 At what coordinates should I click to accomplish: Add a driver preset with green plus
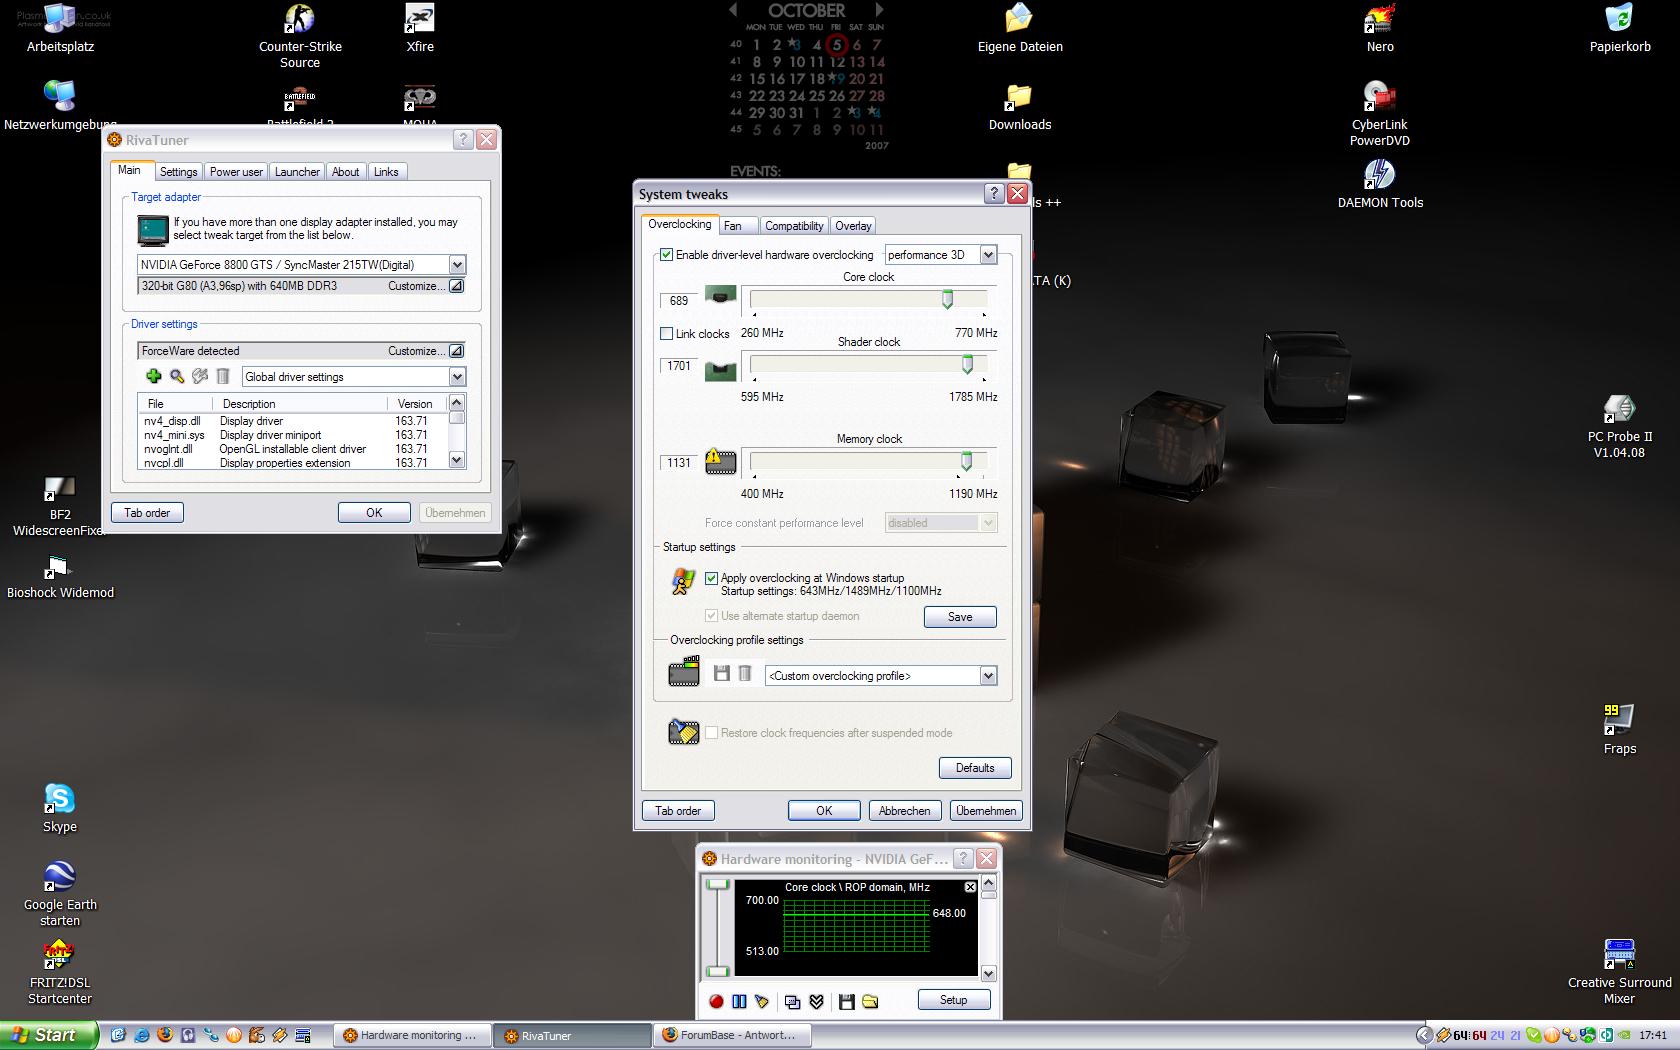(x=153, y=376)
